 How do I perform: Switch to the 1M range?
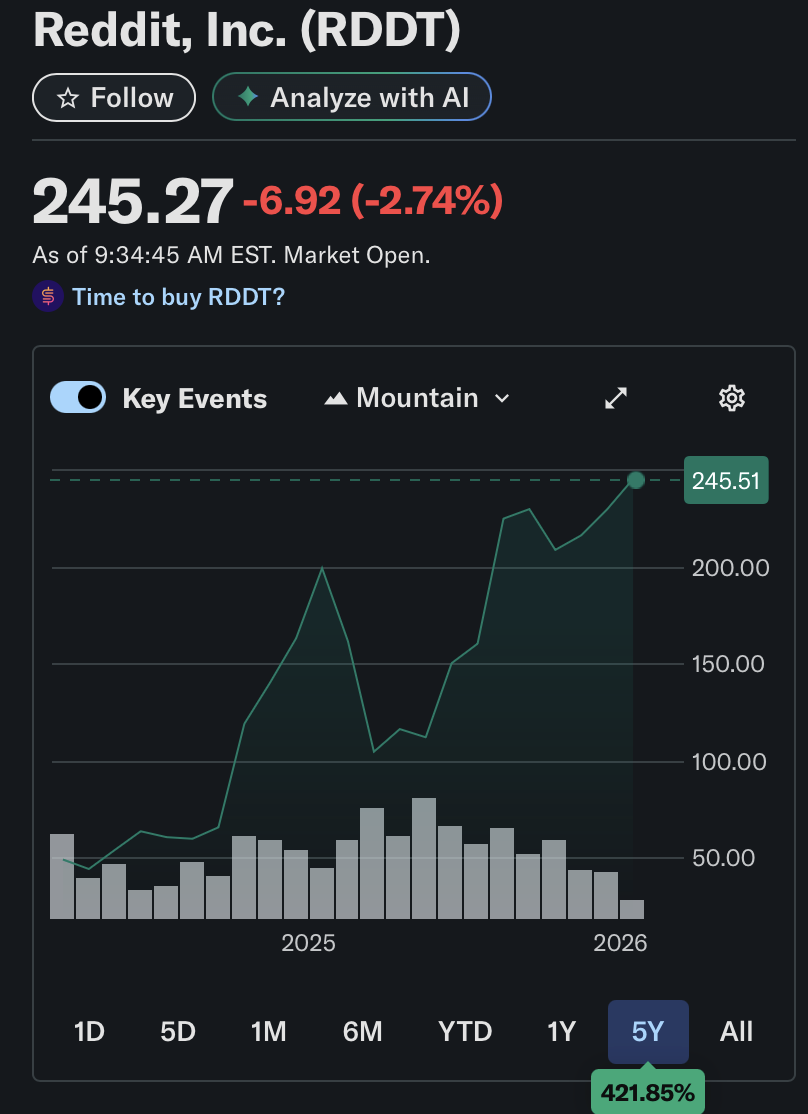[x=269, y=1031]
